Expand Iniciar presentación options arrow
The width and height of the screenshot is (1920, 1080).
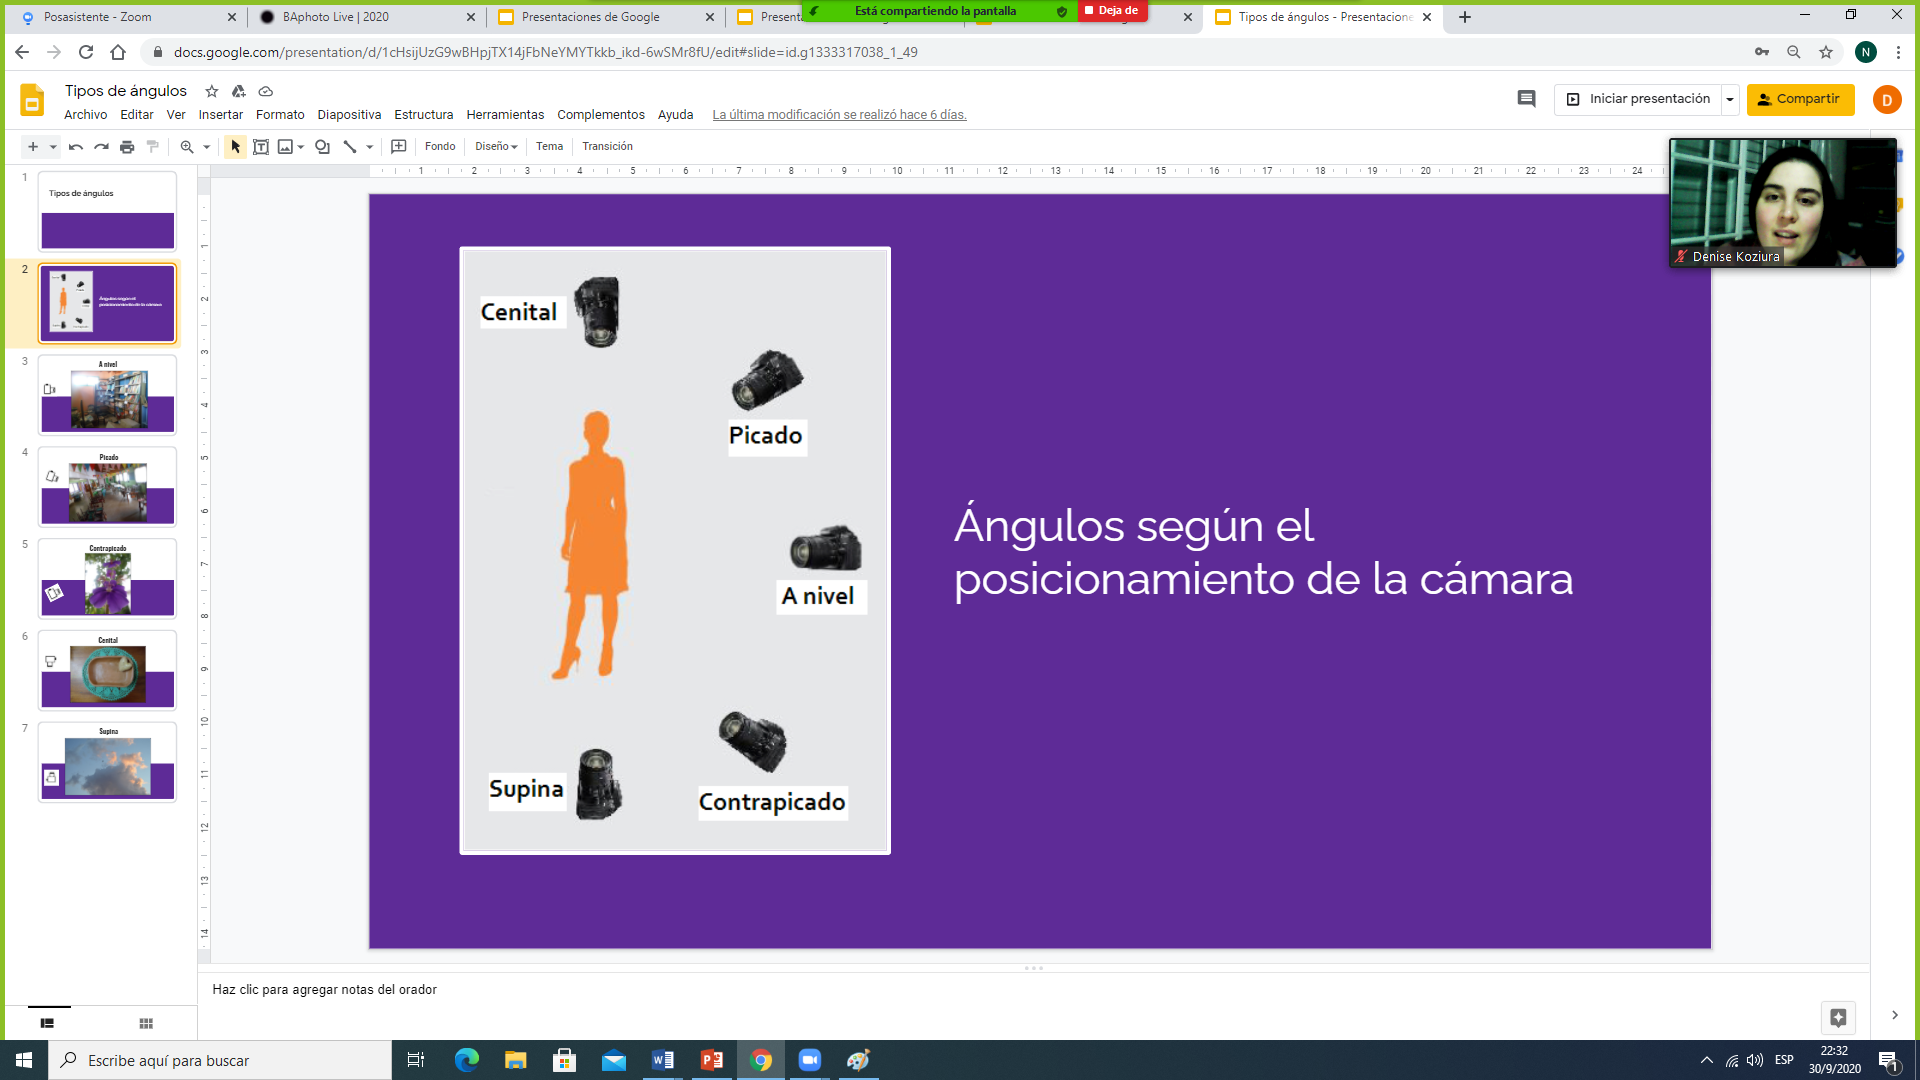click(1730, 99)
